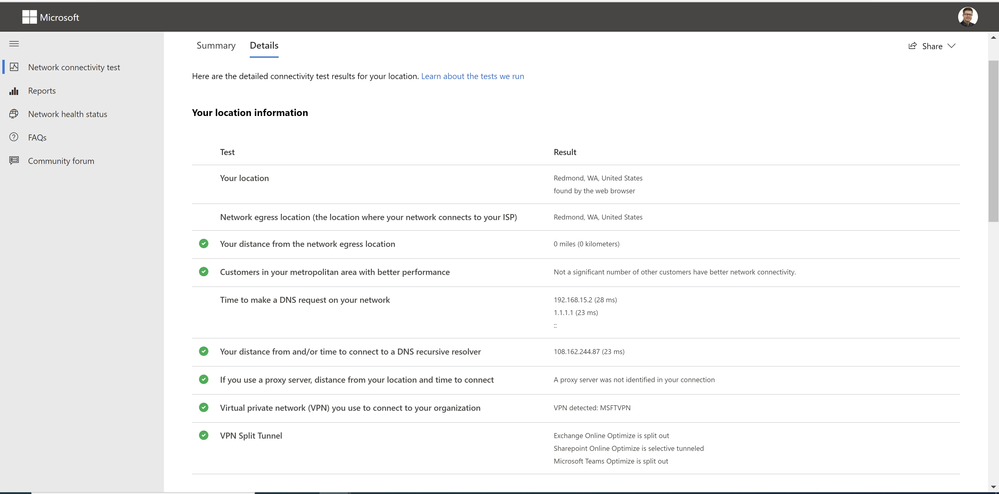Click the DNS recursive resolver row label
This screenshot has height=494, width=999.
coord(350,352)
